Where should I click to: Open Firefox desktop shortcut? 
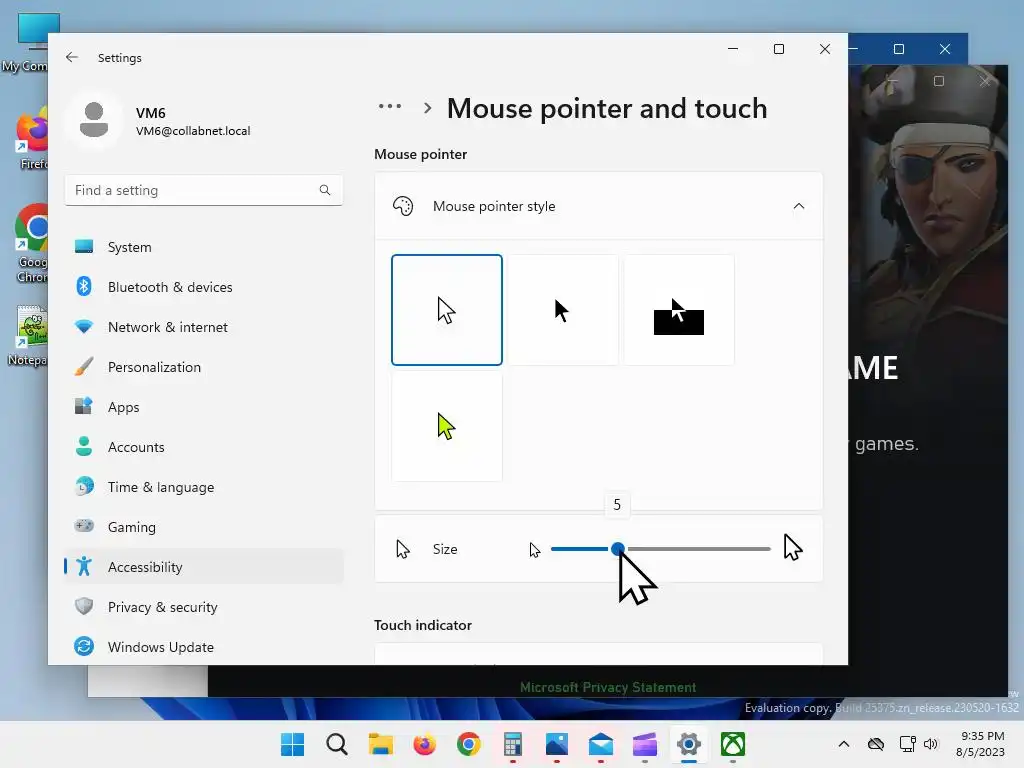pyautogui.click(x=33, y=138)
